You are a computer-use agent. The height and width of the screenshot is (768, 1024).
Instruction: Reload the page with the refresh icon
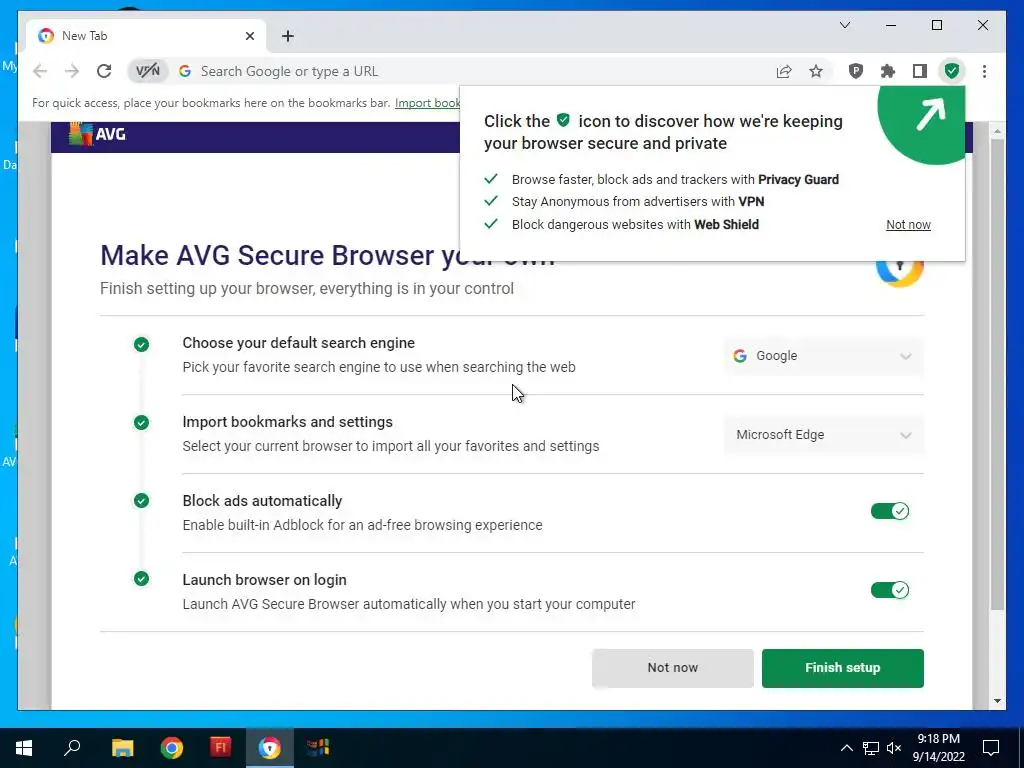pyautogui.click(x=104, y=71)
